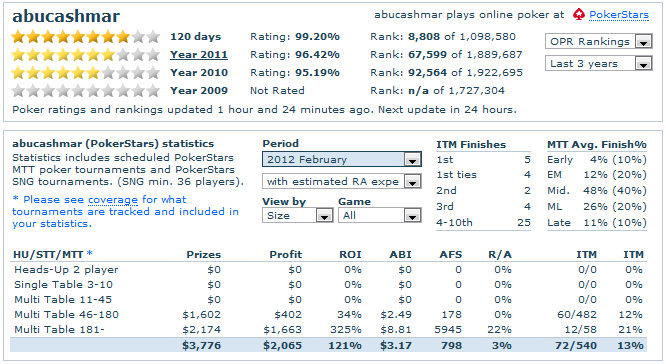Select the Multi Table 181- row
Viewport: 666px width, 364px height.
[328, 330]
